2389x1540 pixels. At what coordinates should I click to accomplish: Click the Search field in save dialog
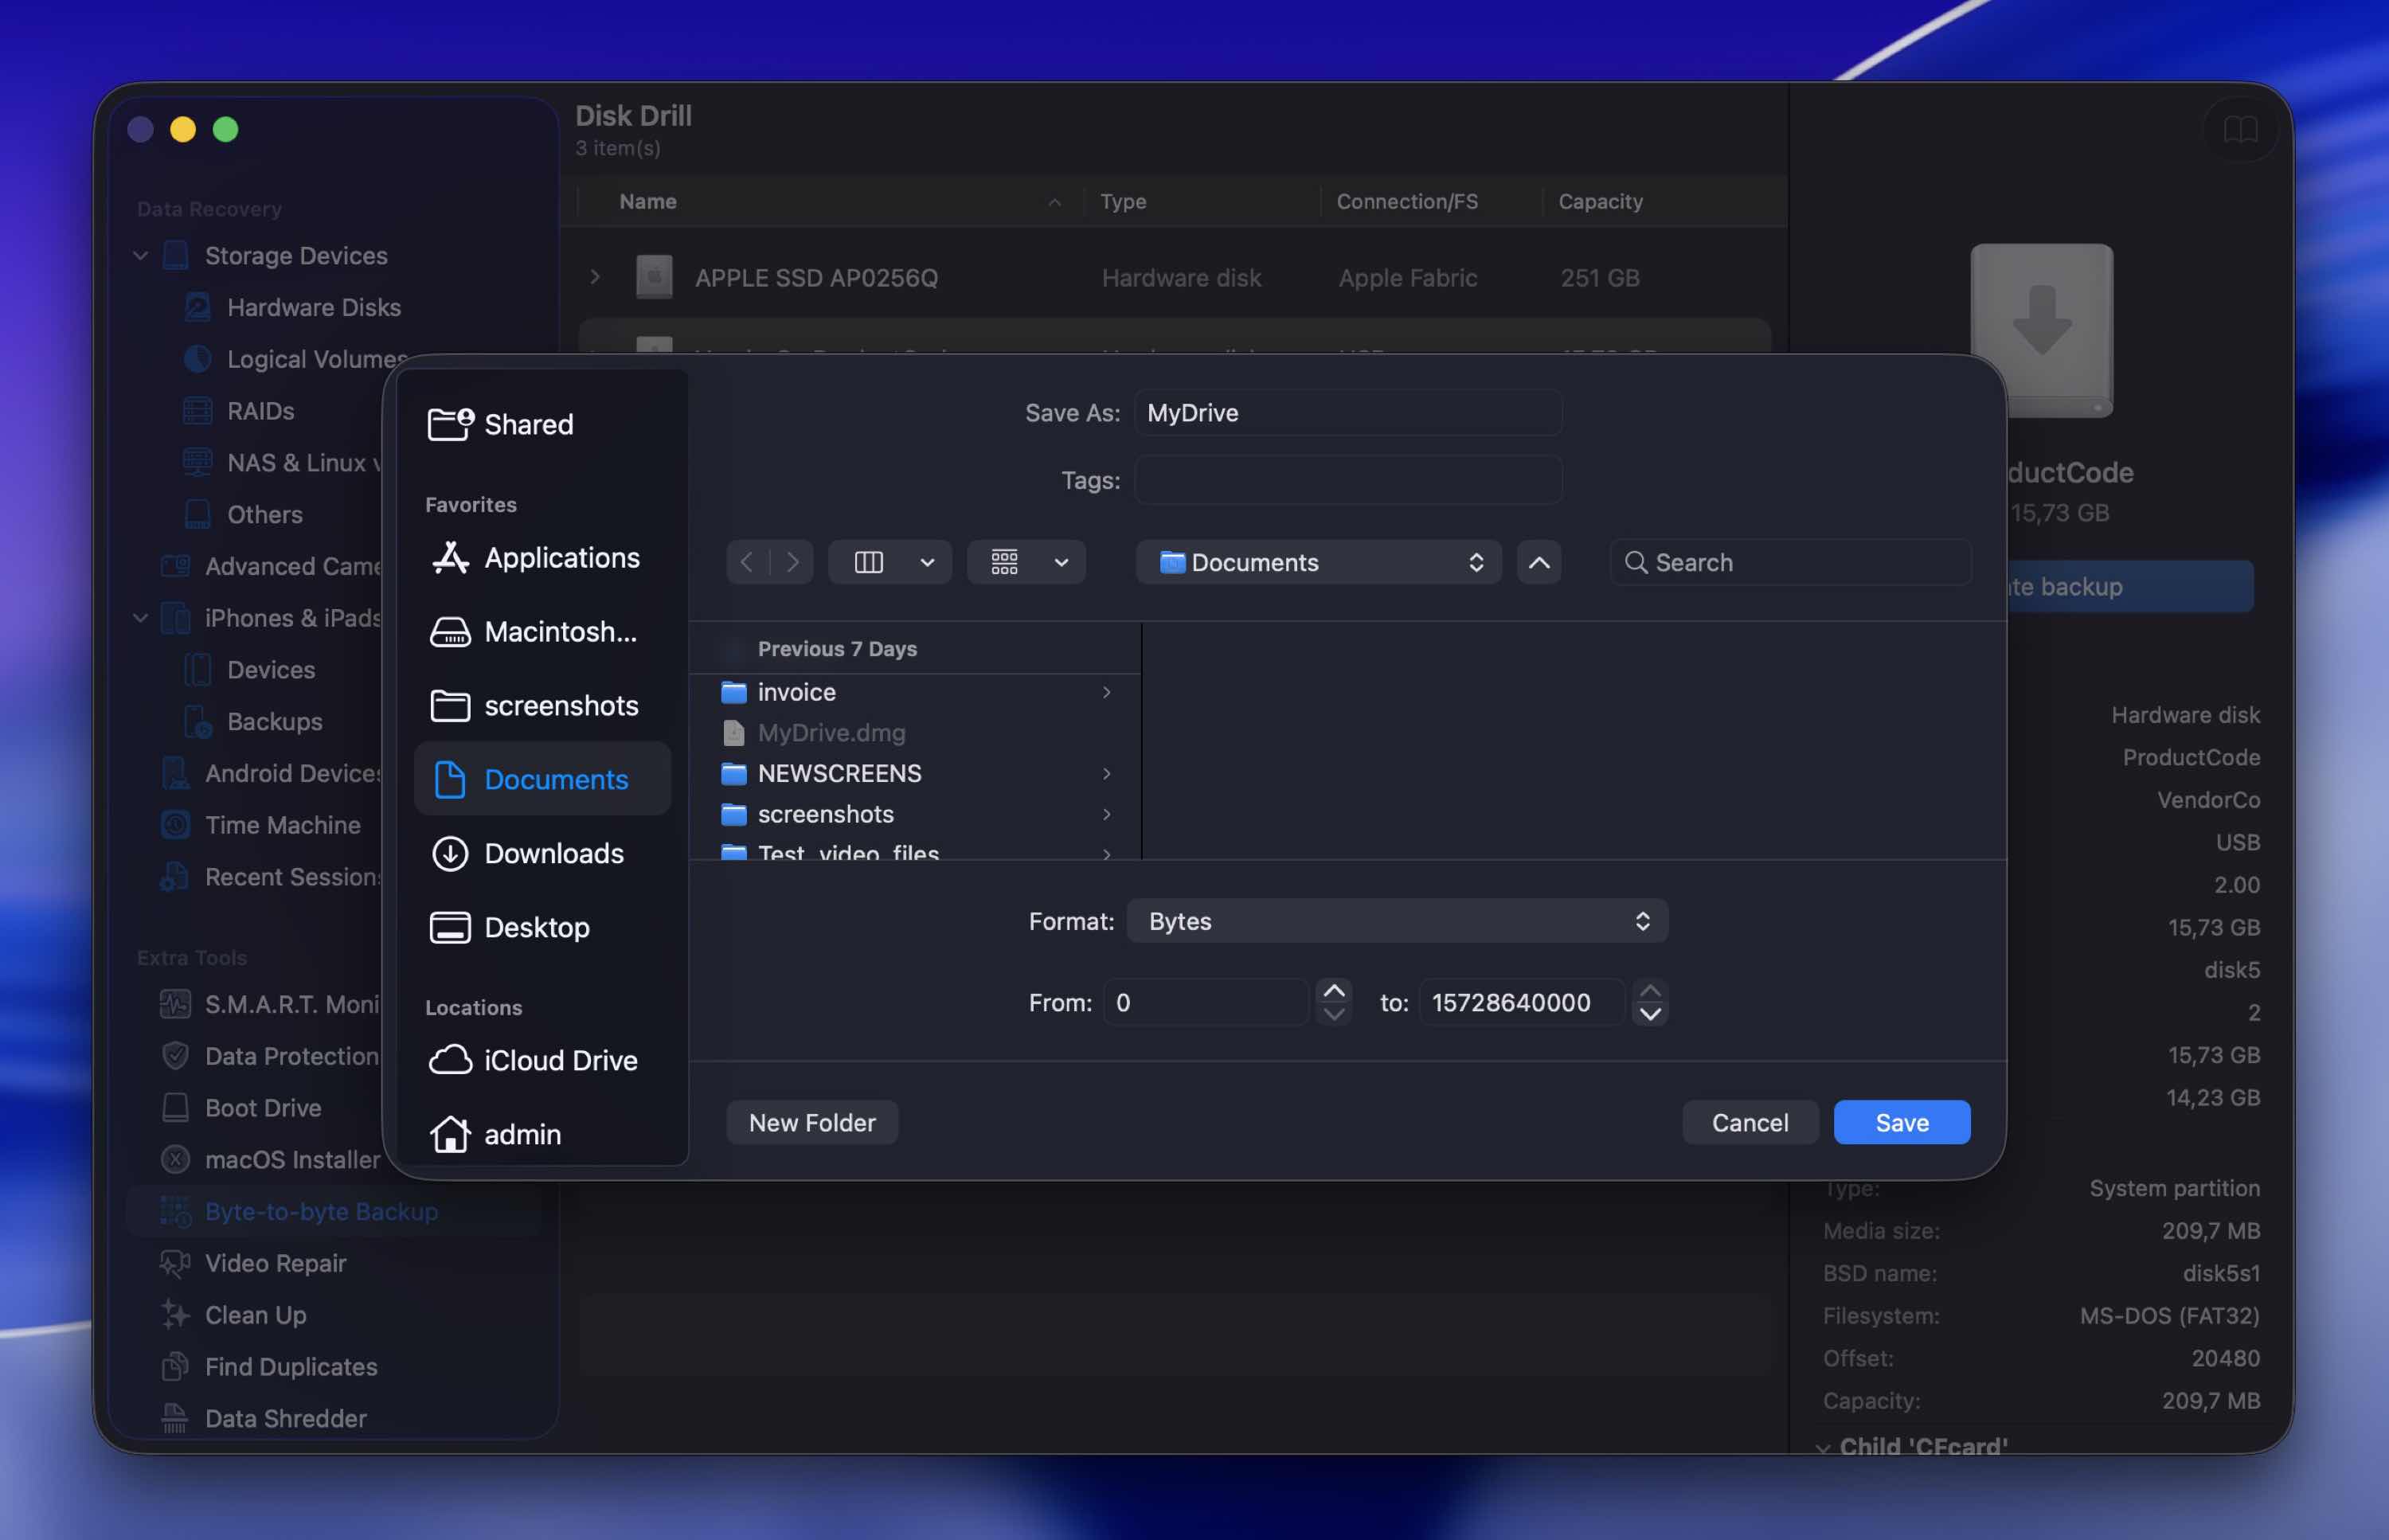pyautogui.click(x=1790, y=562)
